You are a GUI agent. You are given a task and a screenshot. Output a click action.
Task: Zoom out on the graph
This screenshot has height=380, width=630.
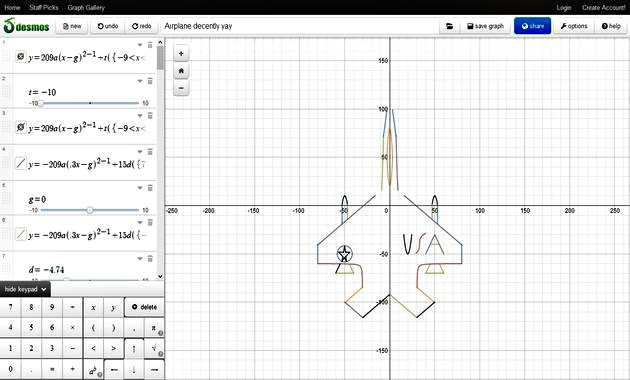point(181,88)
